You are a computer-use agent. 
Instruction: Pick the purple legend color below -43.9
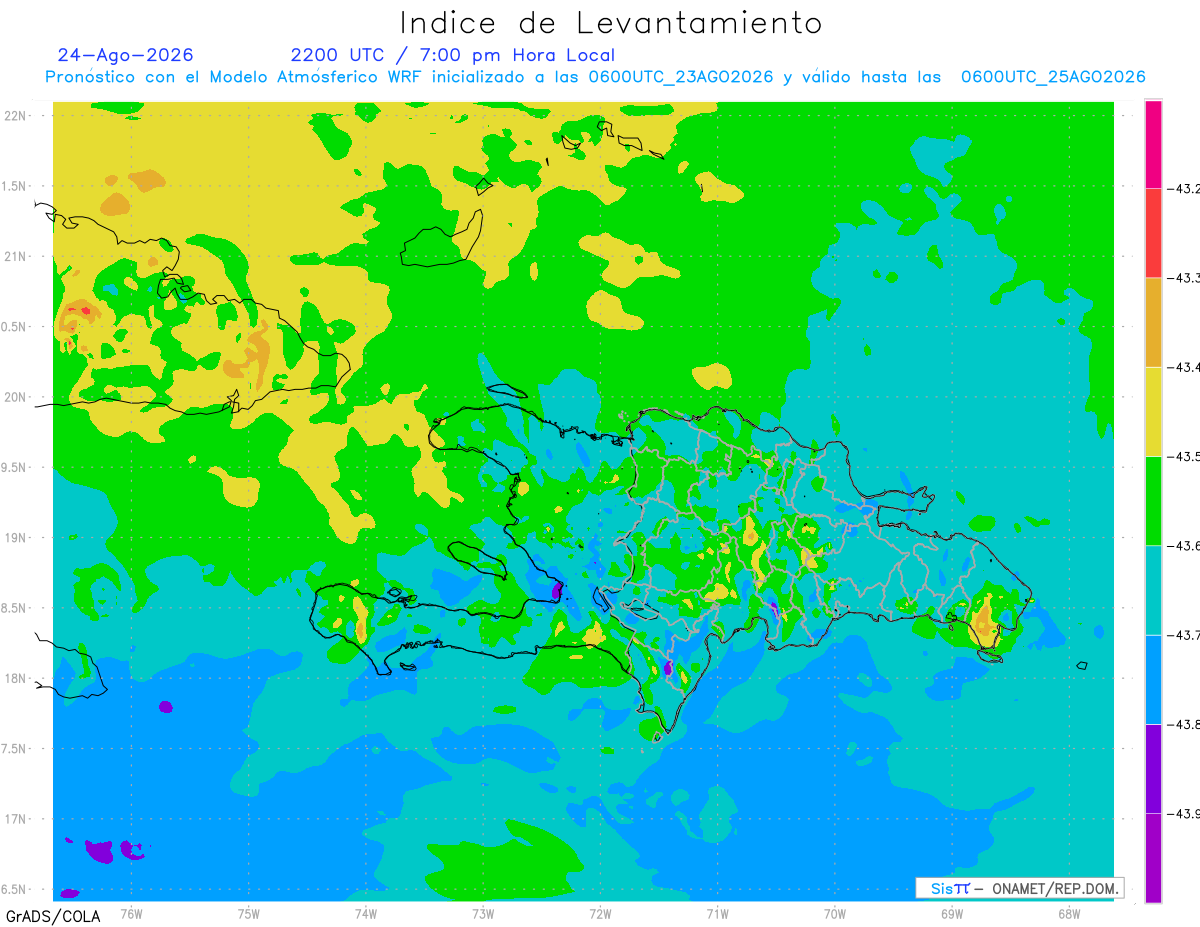(1153, 857)
